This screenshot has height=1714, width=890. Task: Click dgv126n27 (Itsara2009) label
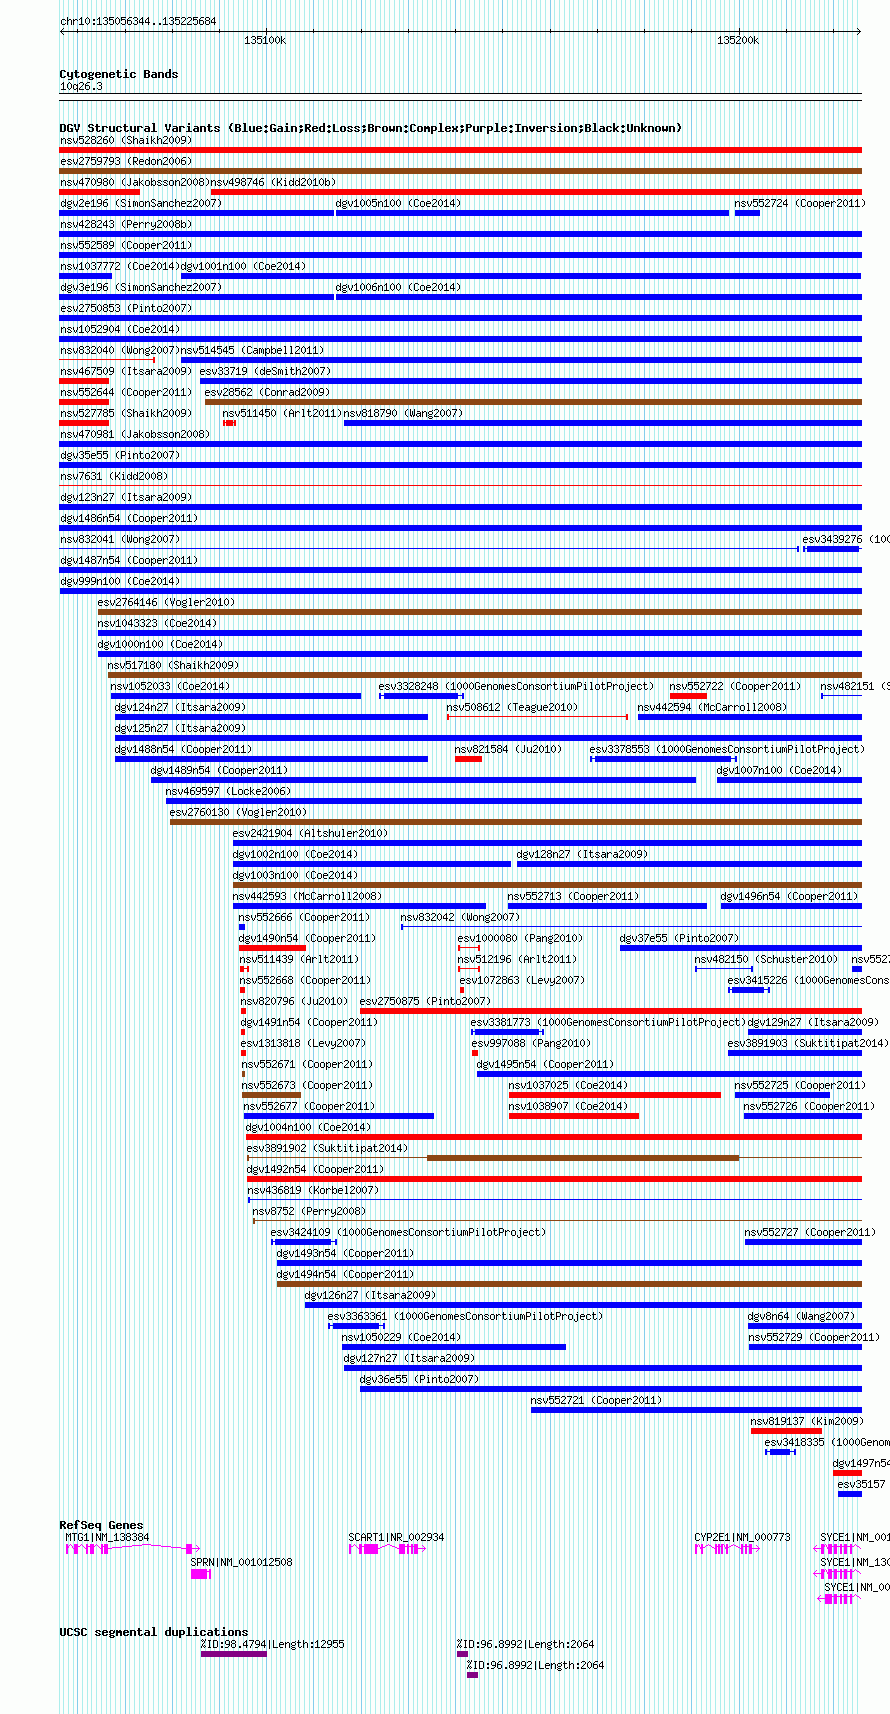click(x=370, y=1295)
